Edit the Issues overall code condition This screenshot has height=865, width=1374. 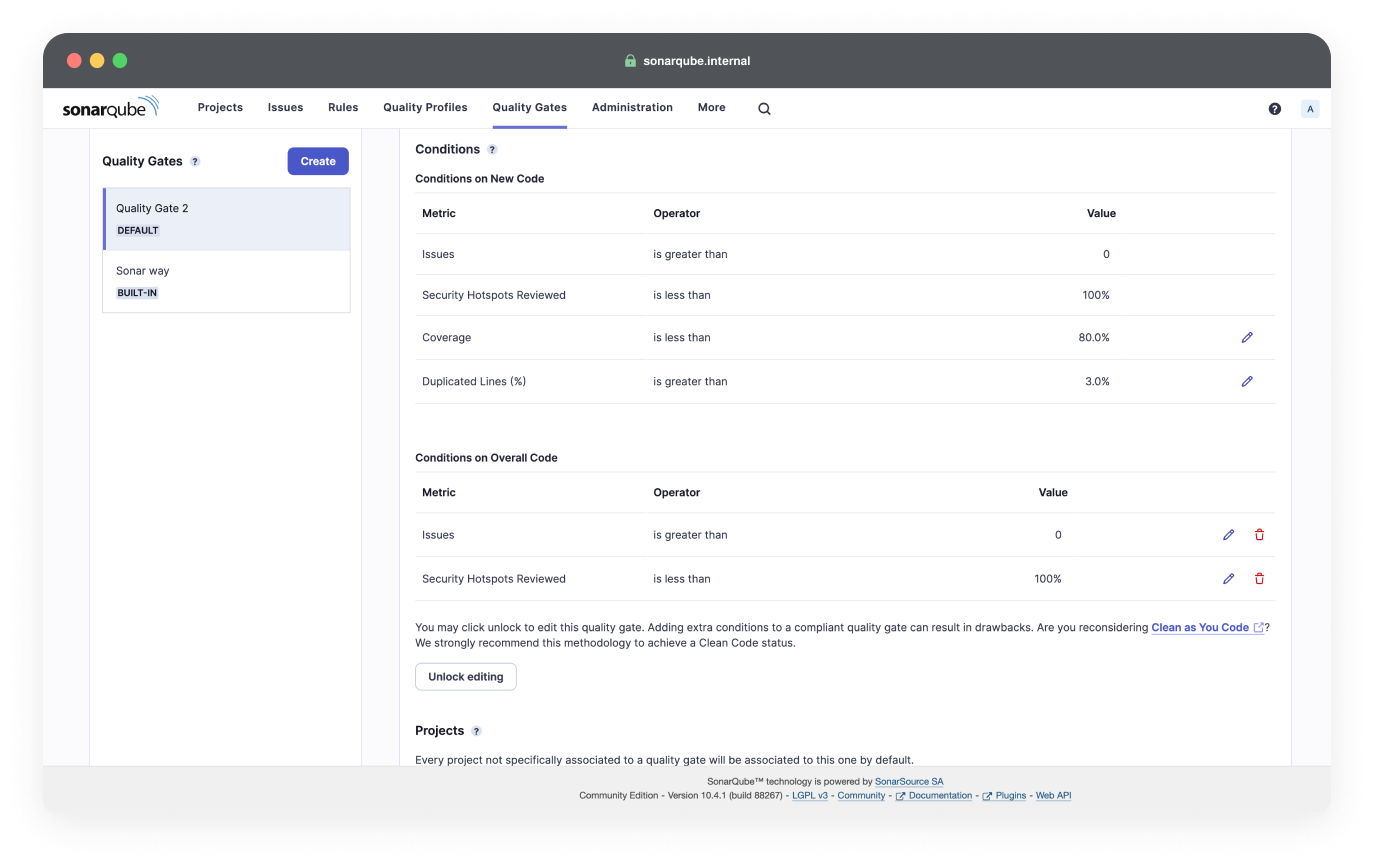[x=1228, y=534]
